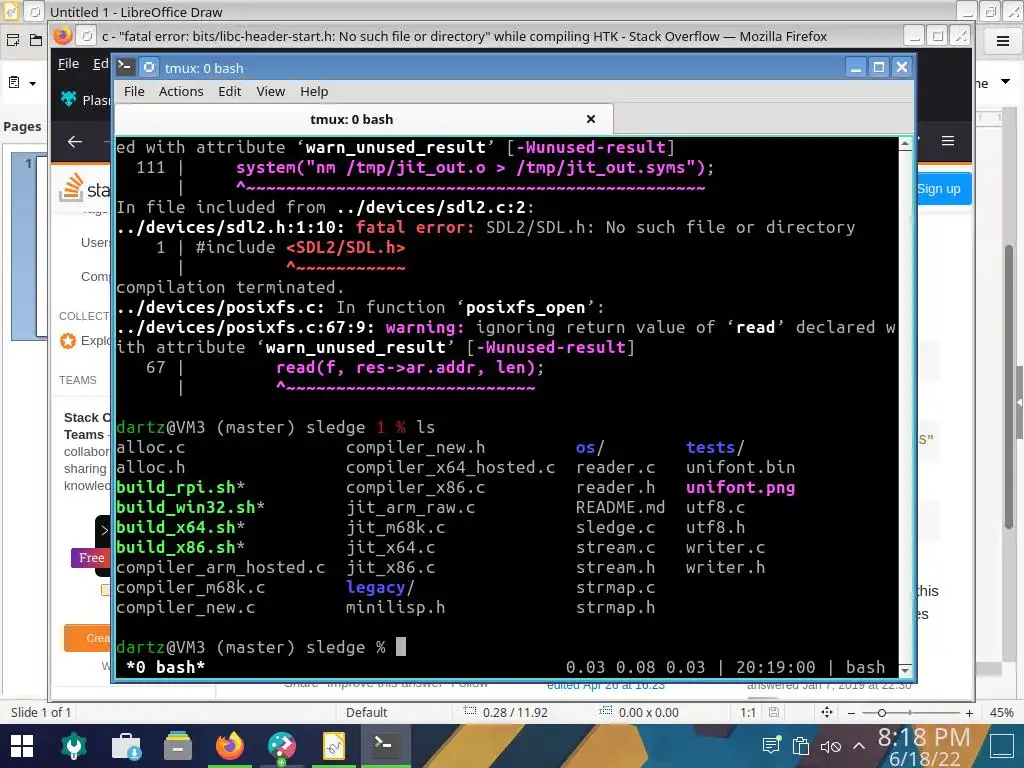Viewport: 1024px width, 768px height.
Task: Click the muted volume tray icon
Action: [830, 746]
